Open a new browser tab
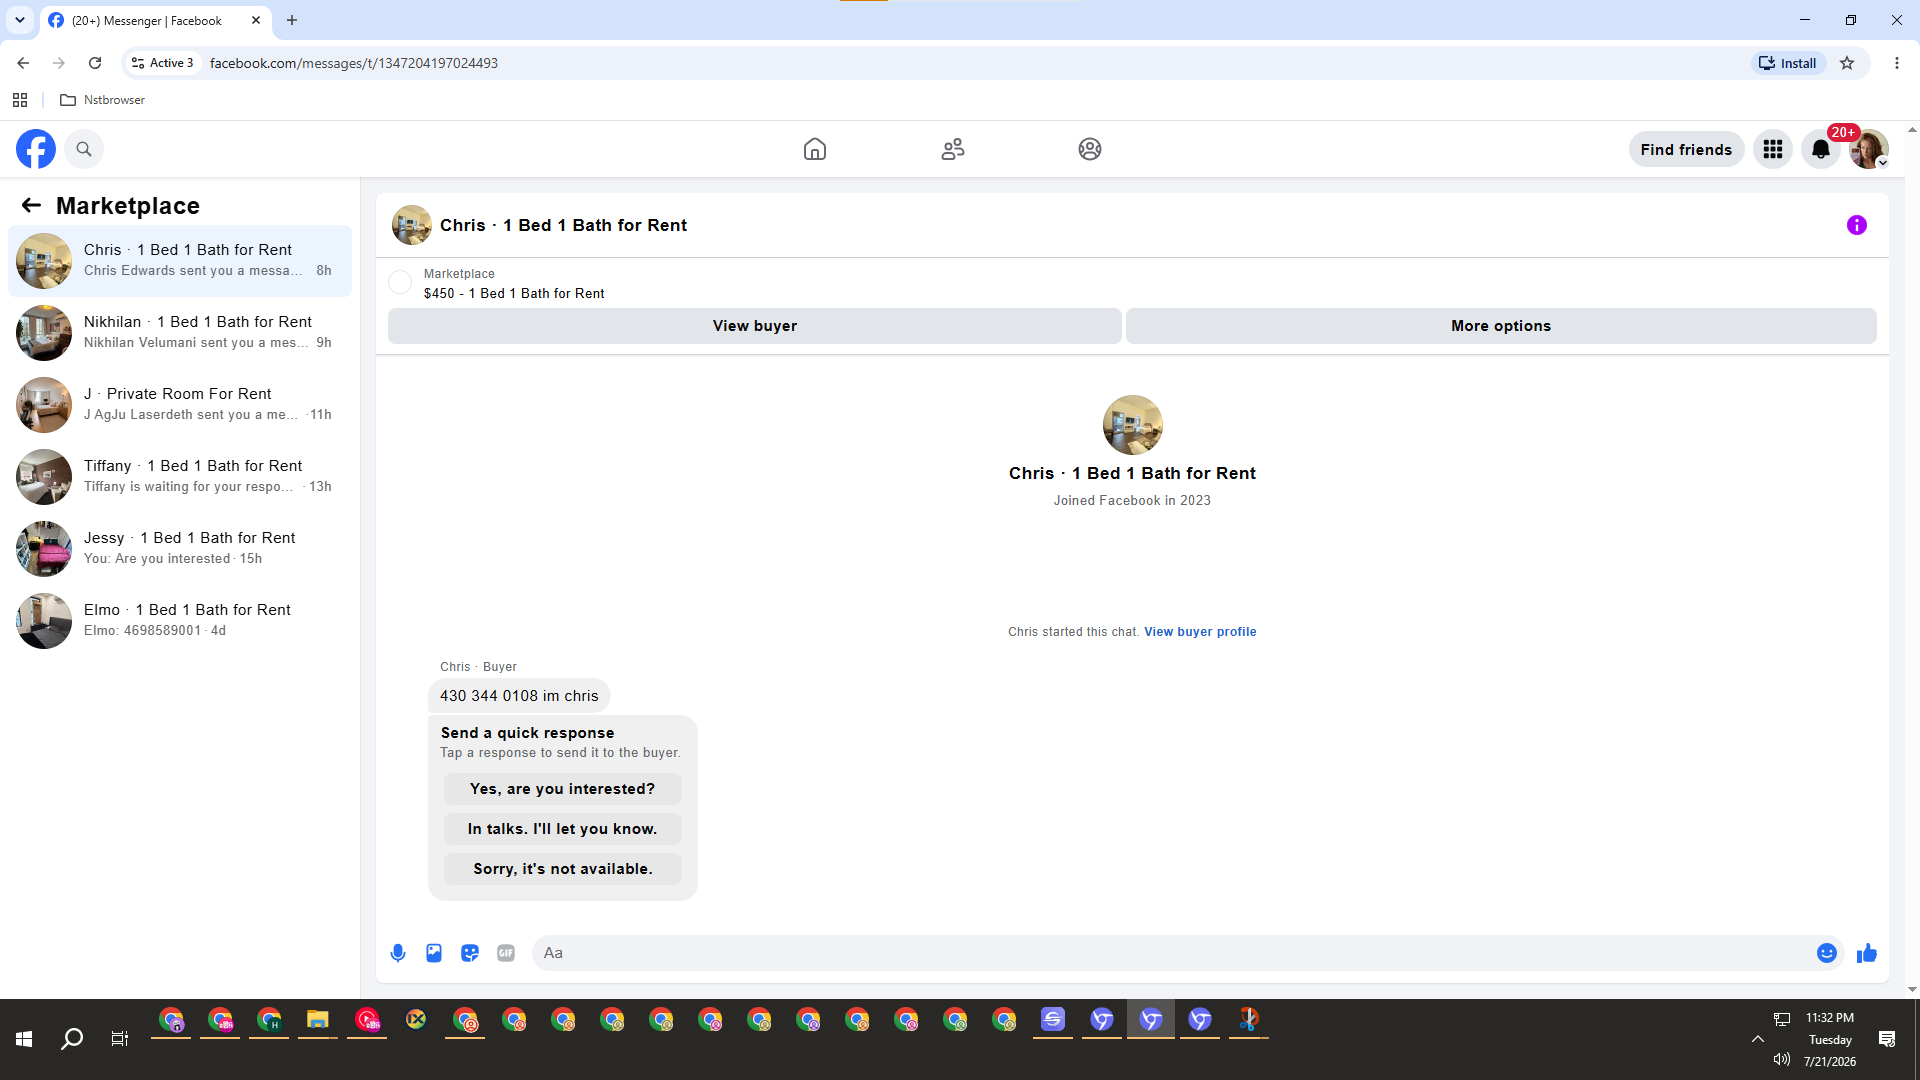 pyautogui.click(x=292, y=20)
